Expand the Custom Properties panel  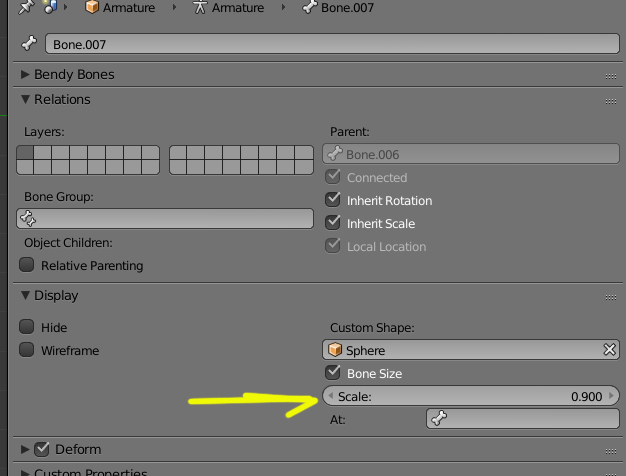(25, 473)
